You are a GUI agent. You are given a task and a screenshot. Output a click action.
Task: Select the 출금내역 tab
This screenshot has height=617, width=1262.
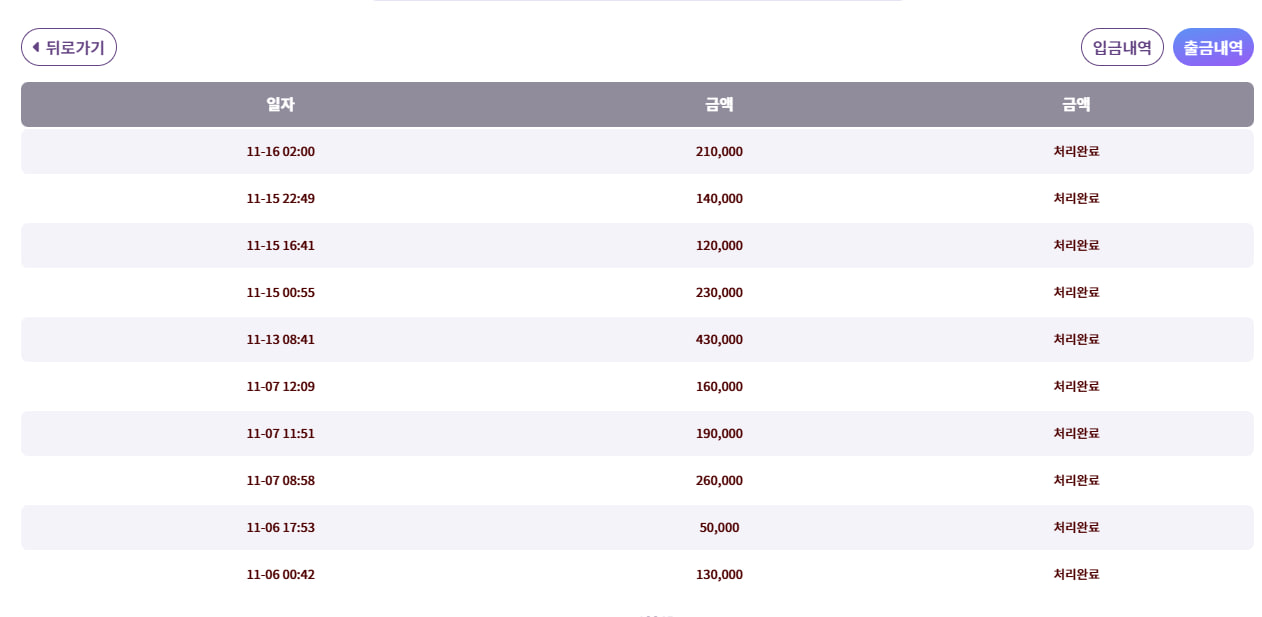pos(1212,47)
